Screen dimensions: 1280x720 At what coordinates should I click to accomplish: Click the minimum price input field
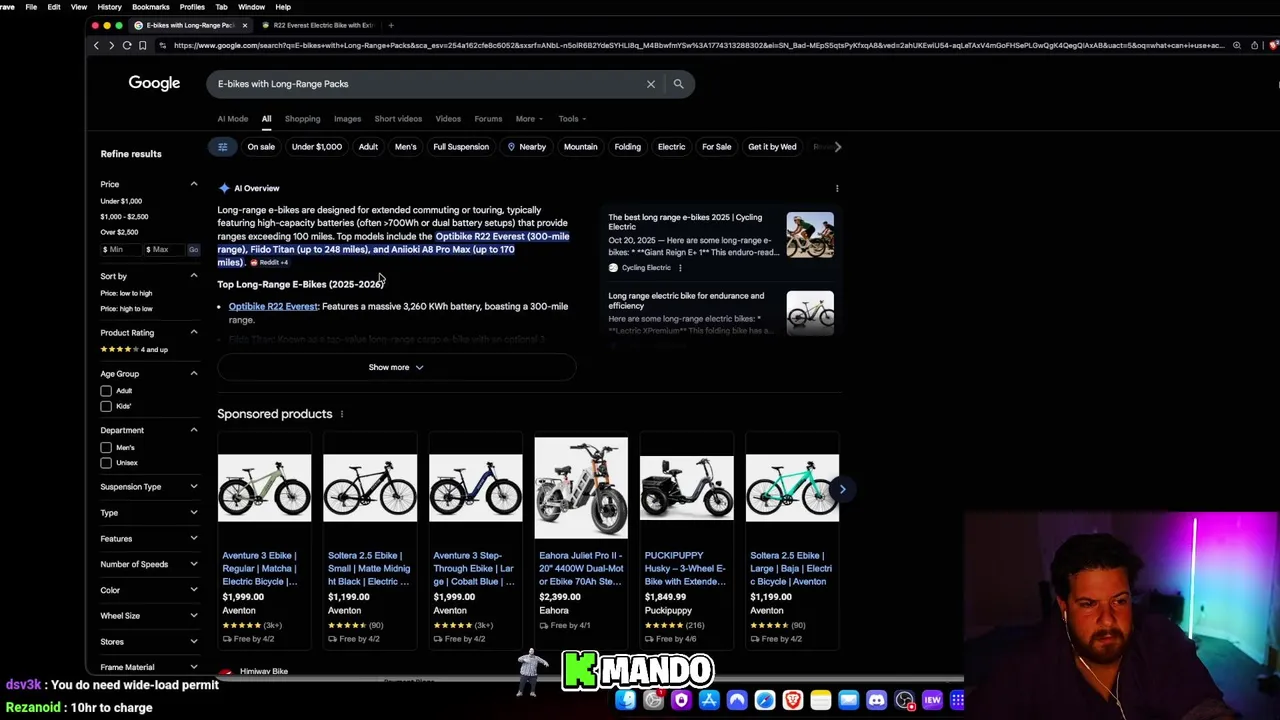(120, 249)
